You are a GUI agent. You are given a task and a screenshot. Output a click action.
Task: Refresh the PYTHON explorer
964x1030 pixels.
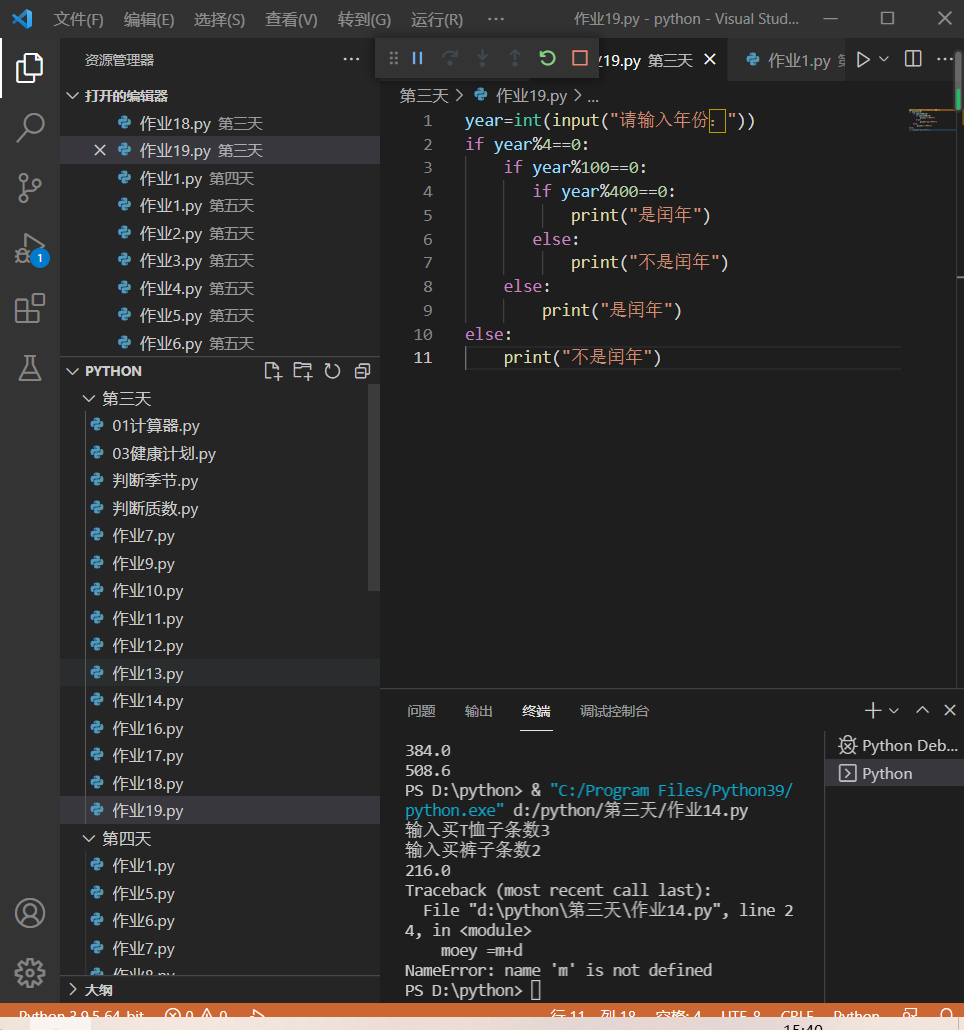pyautogui.click(x=332, y=371)
